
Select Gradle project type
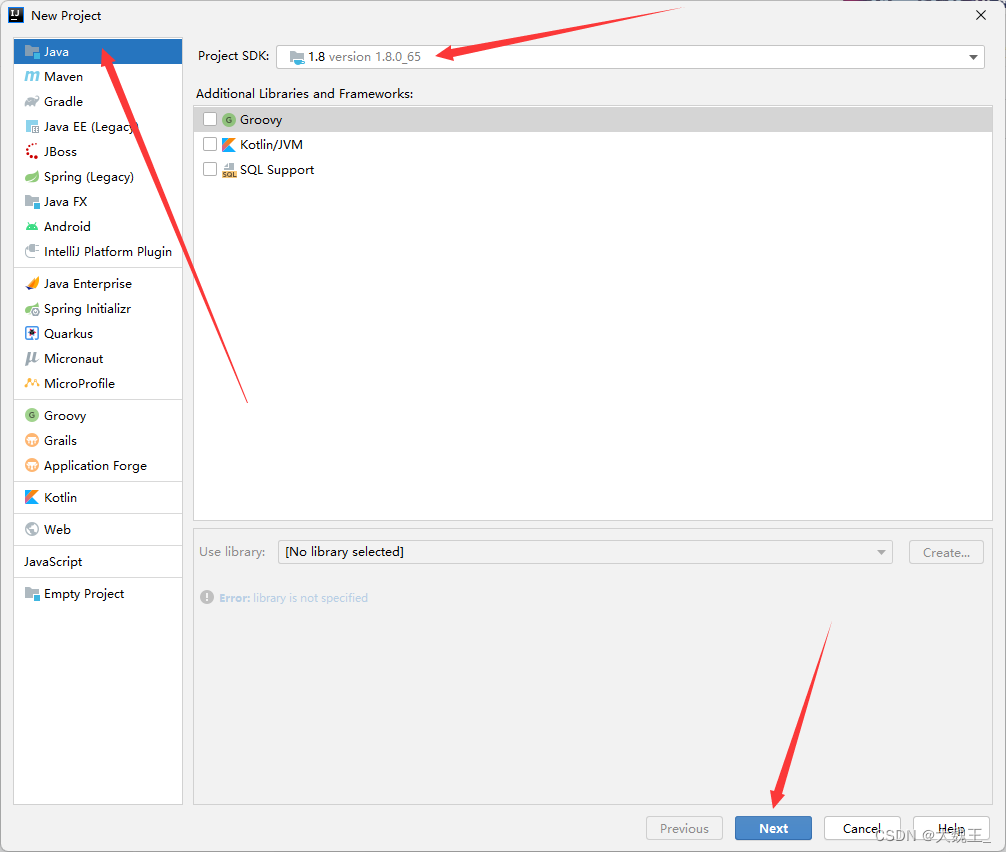(98, 101)
